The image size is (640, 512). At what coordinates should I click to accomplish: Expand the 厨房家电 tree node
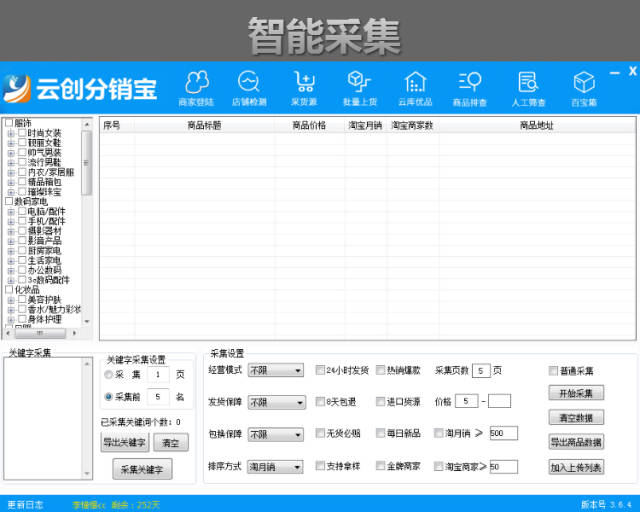point(11,251)
